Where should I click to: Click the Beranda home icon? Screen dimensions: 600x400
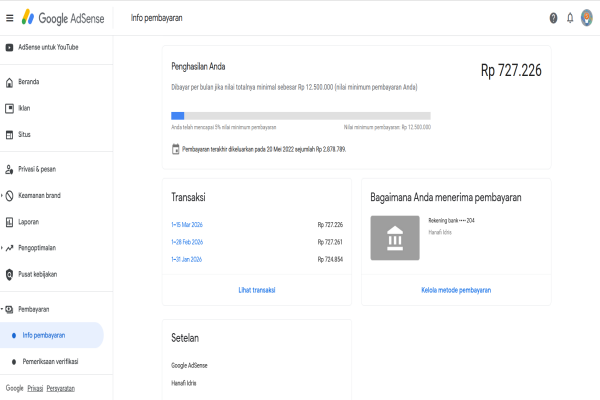pyautogui.click(x=10, y=81)
